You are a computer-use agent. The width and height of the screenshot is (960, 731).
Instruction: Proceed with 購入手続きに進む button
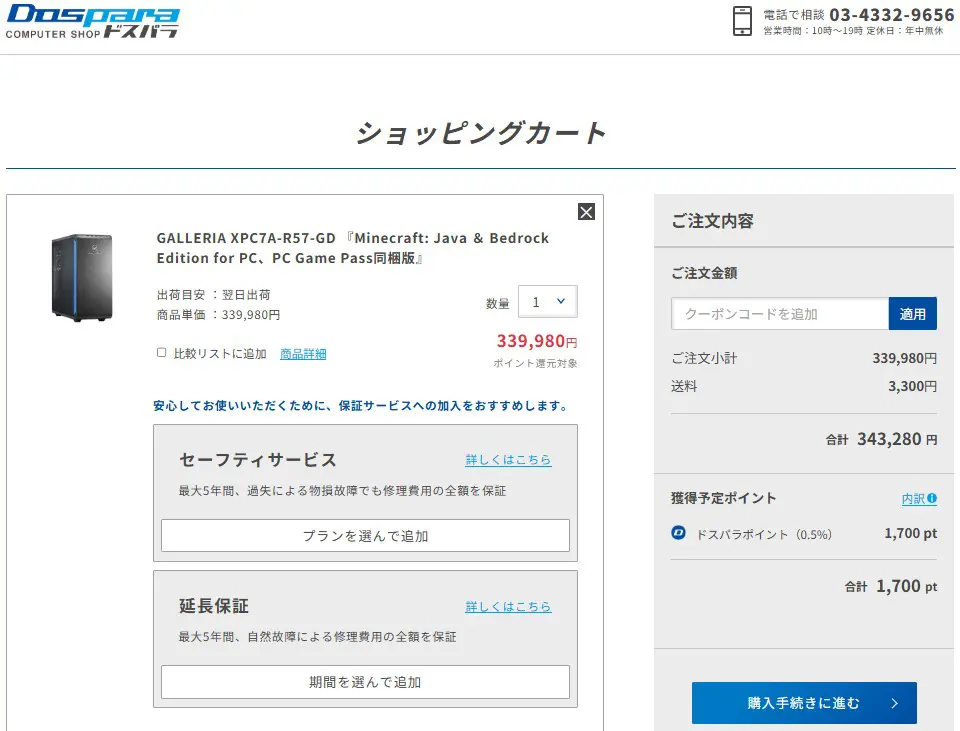coord(804,703)
